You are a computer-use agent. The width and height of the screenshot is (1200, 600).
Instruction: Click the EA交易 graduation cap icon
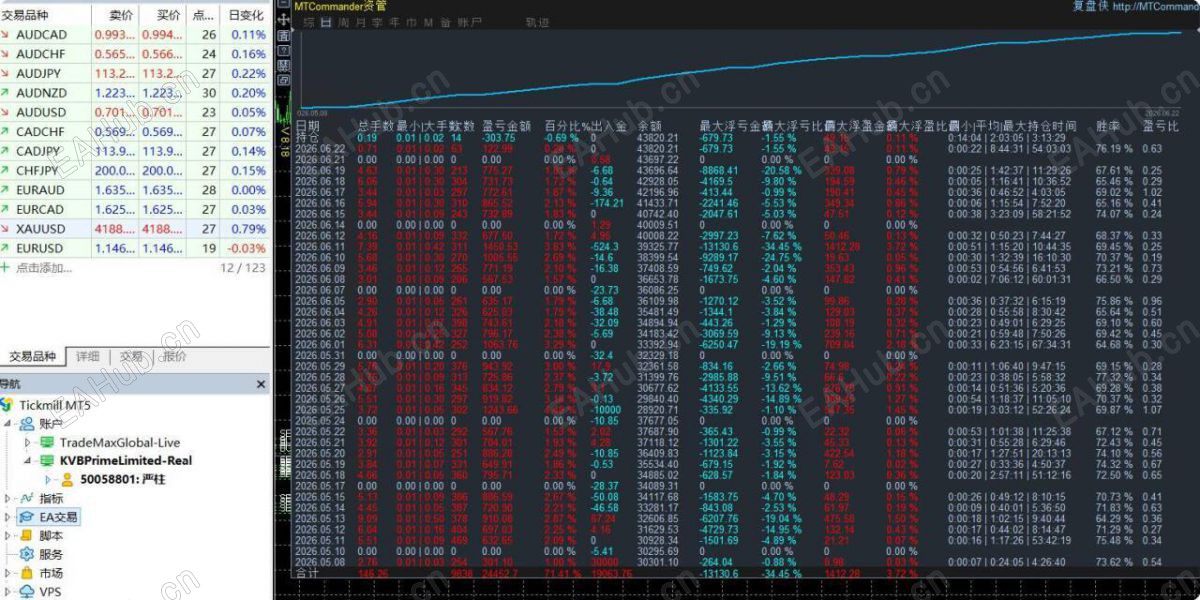(x=27, y=517)
